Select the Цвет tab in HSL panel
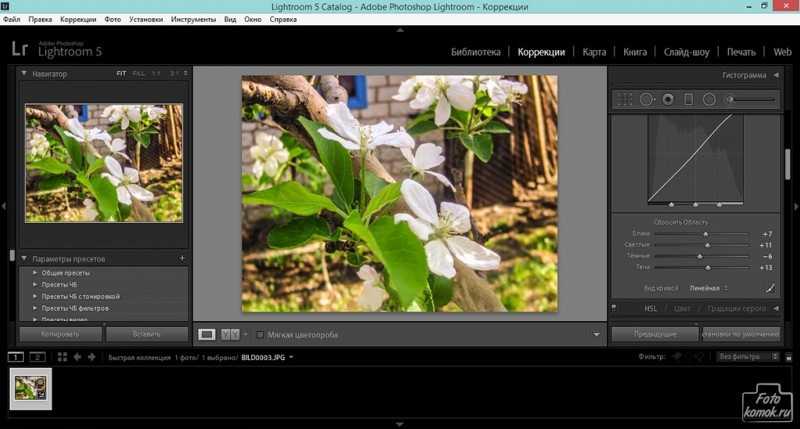Image resolution: width=800 pixels, height=429 pixels. pos(682,308)
